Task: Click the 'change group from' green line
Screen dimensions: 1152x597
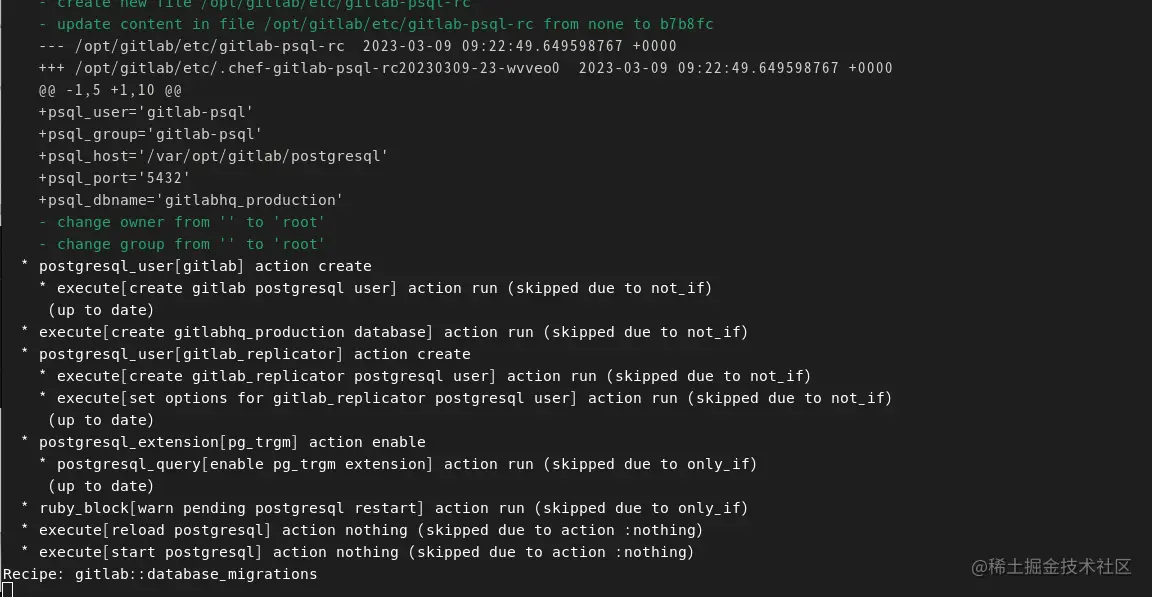Action: (x=181, y=244)
